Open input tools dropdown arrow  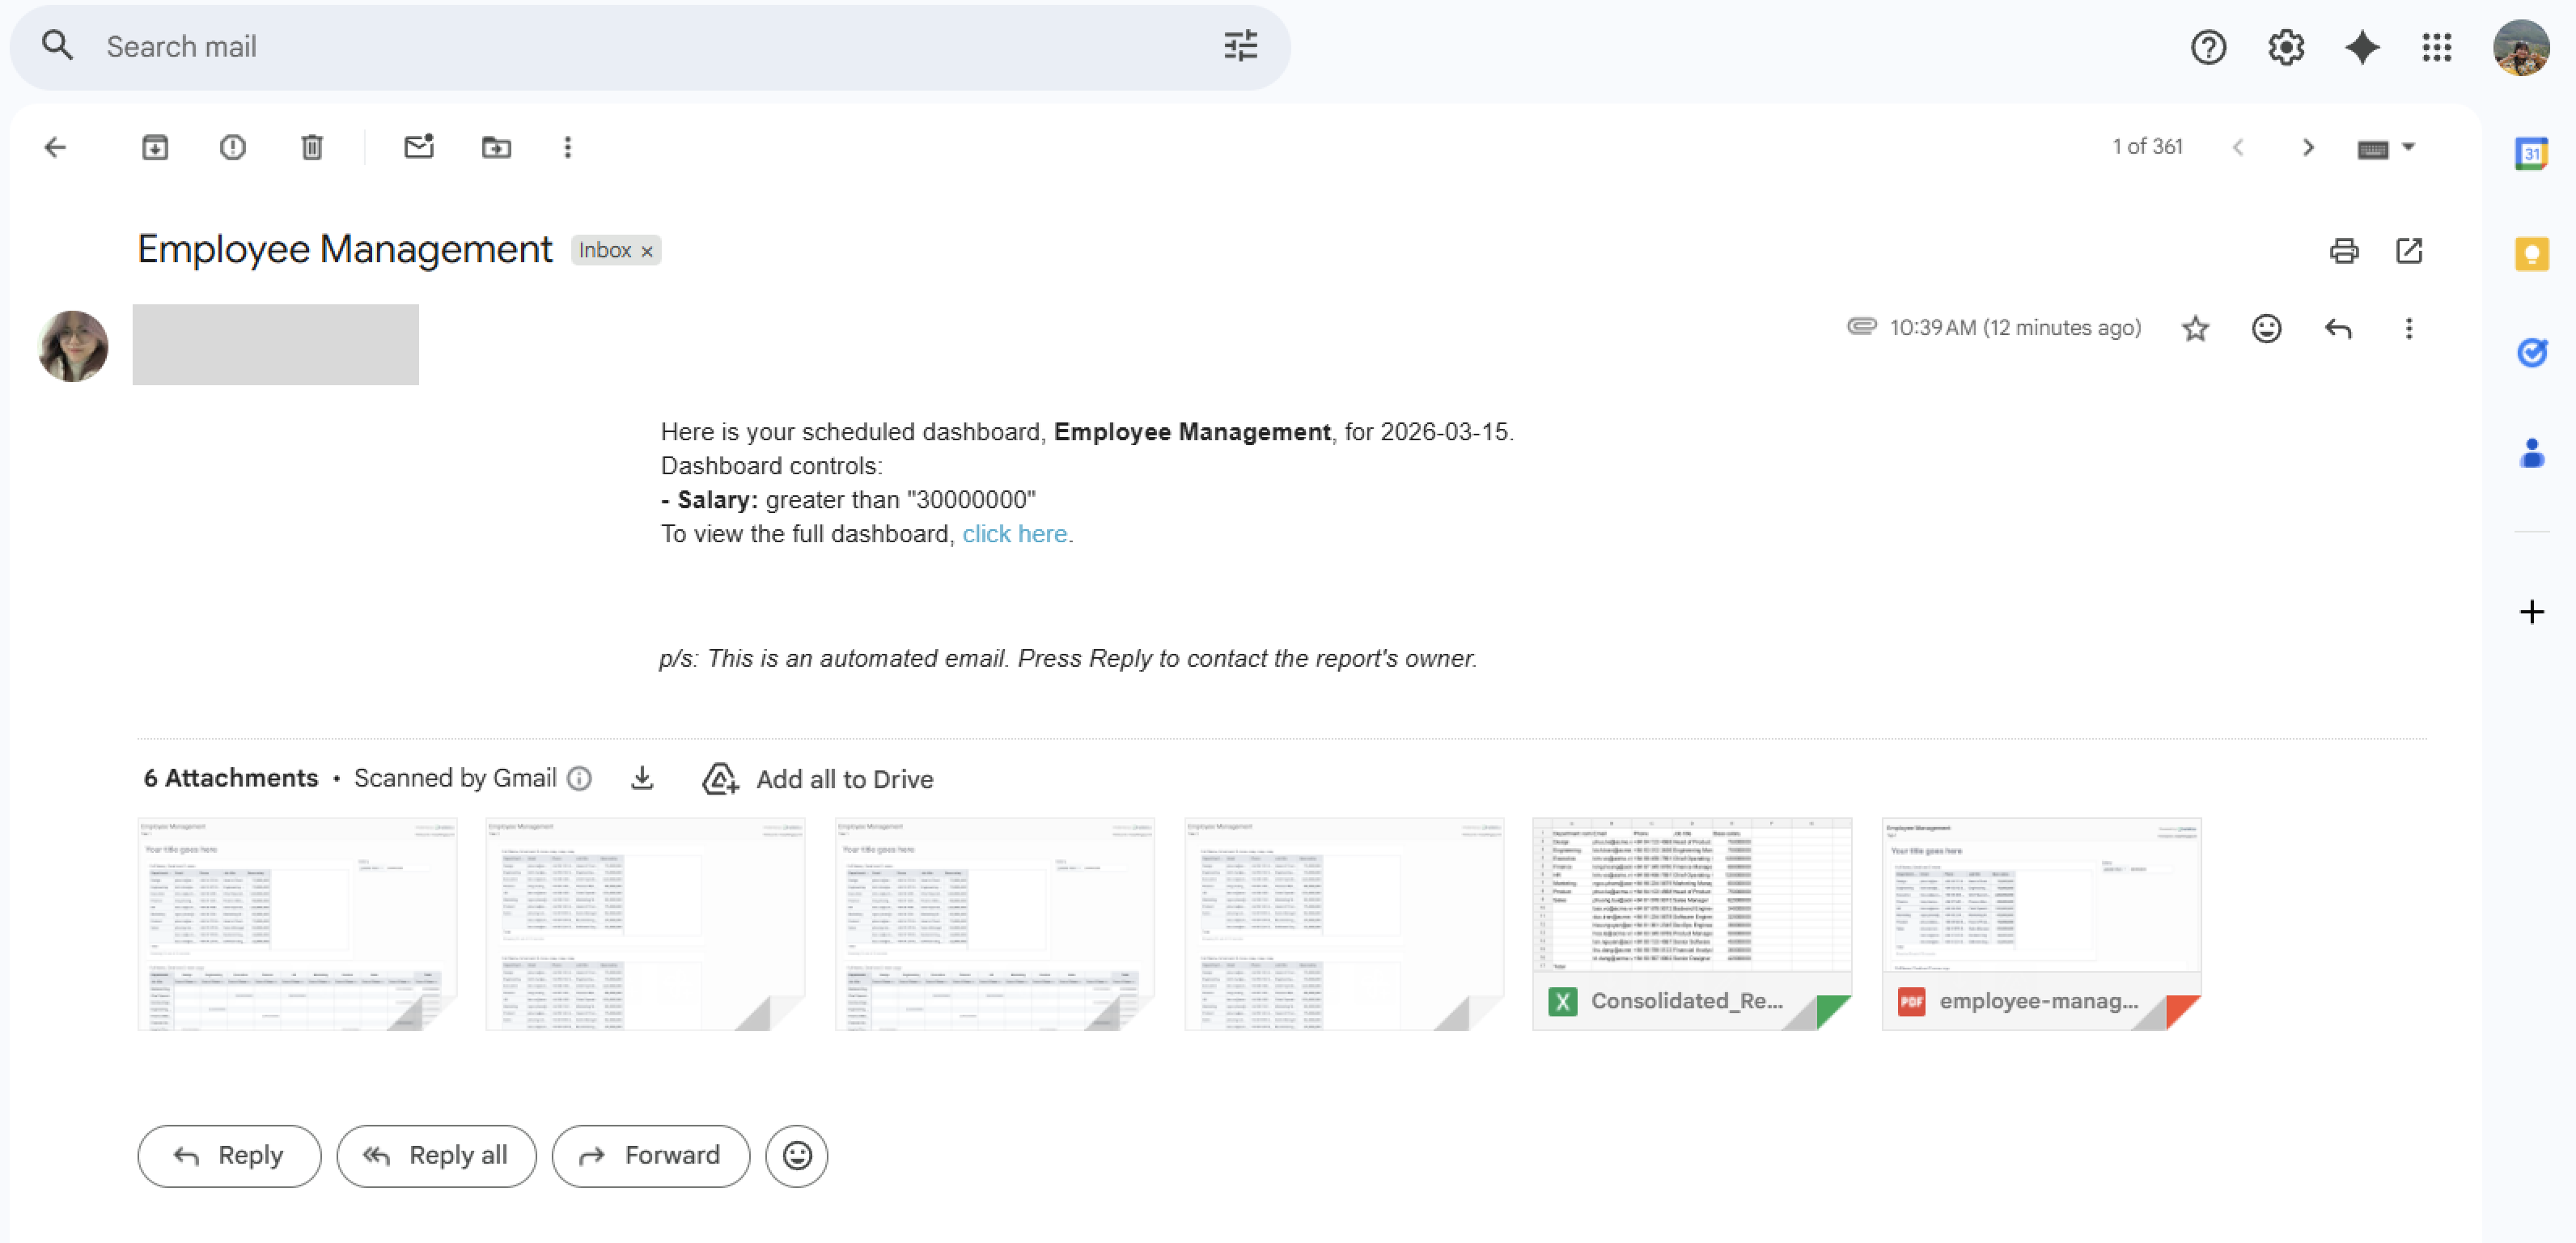tap(2408, 148)
